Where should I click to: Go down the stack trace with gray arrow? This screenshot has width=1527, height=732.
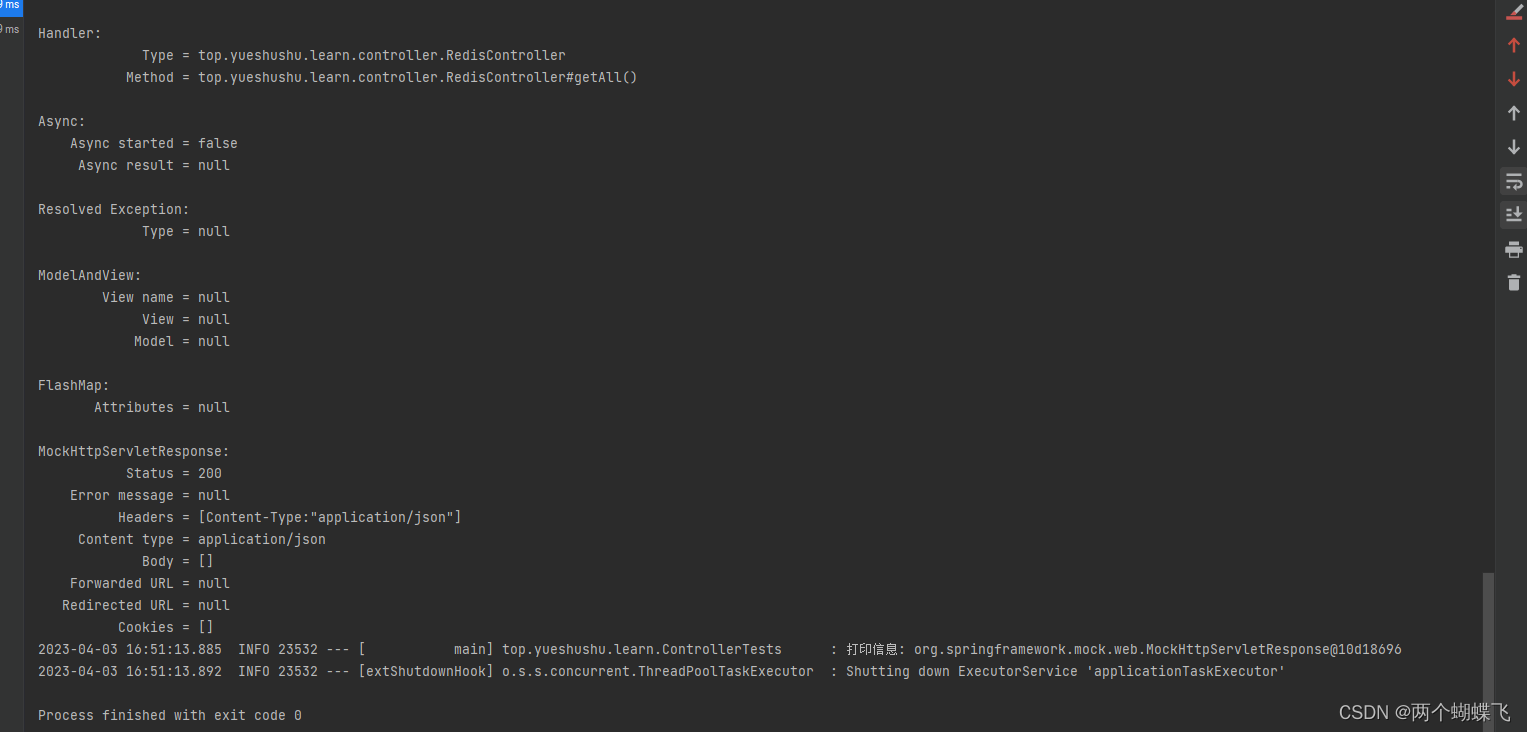pos(1513,147)
